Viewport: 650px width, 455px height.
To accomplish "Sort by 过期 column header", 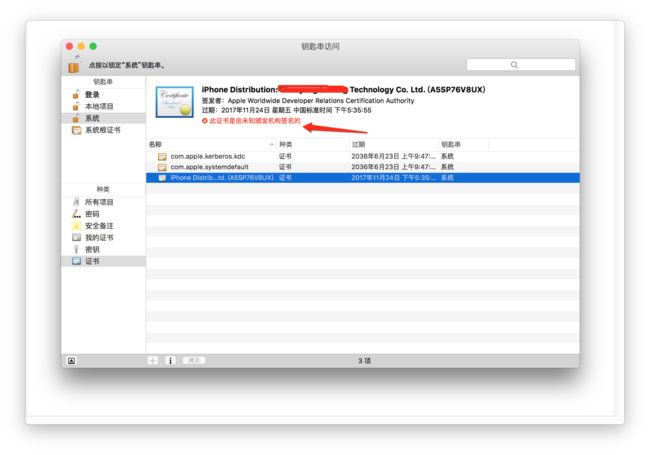I will [394, 144].
